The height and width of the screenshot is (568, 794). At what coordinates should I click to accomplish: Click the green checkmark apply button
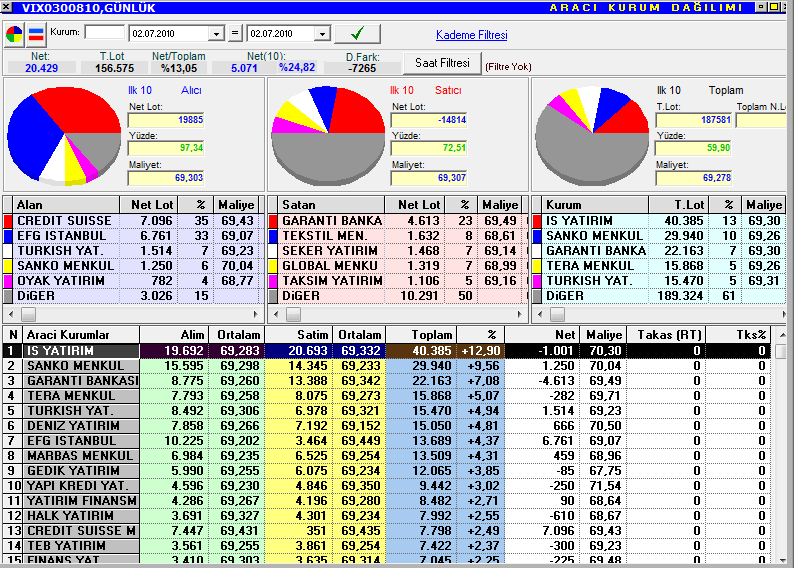358,33
